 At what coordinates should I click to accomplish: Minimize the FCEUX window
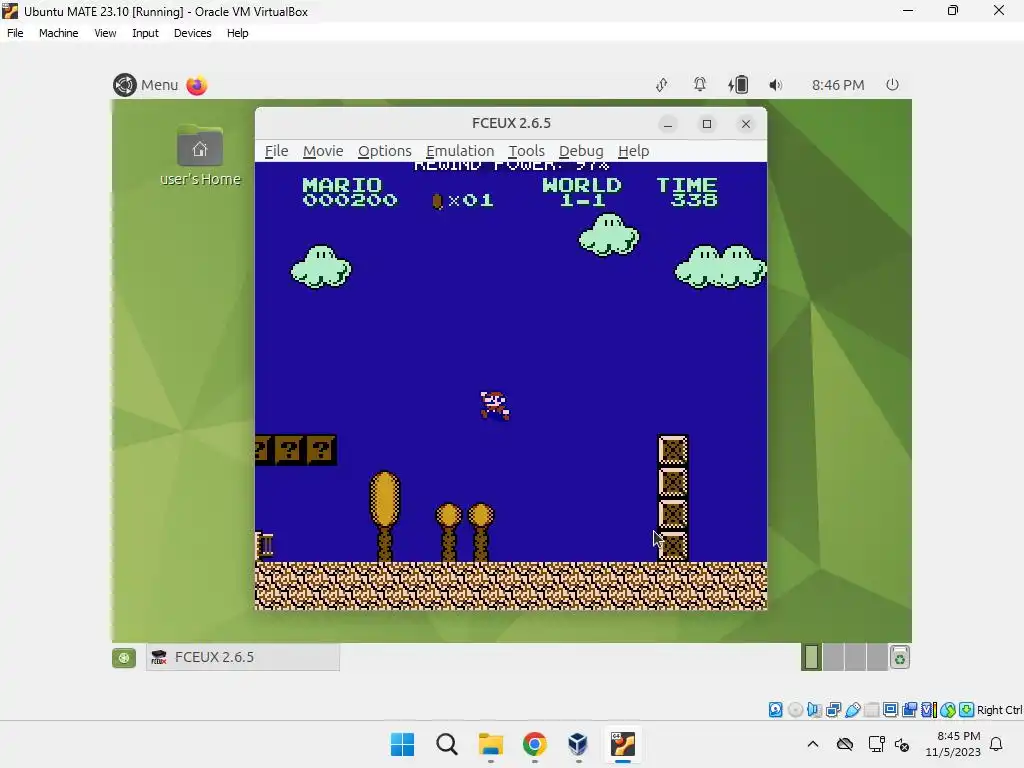[667, 124]
